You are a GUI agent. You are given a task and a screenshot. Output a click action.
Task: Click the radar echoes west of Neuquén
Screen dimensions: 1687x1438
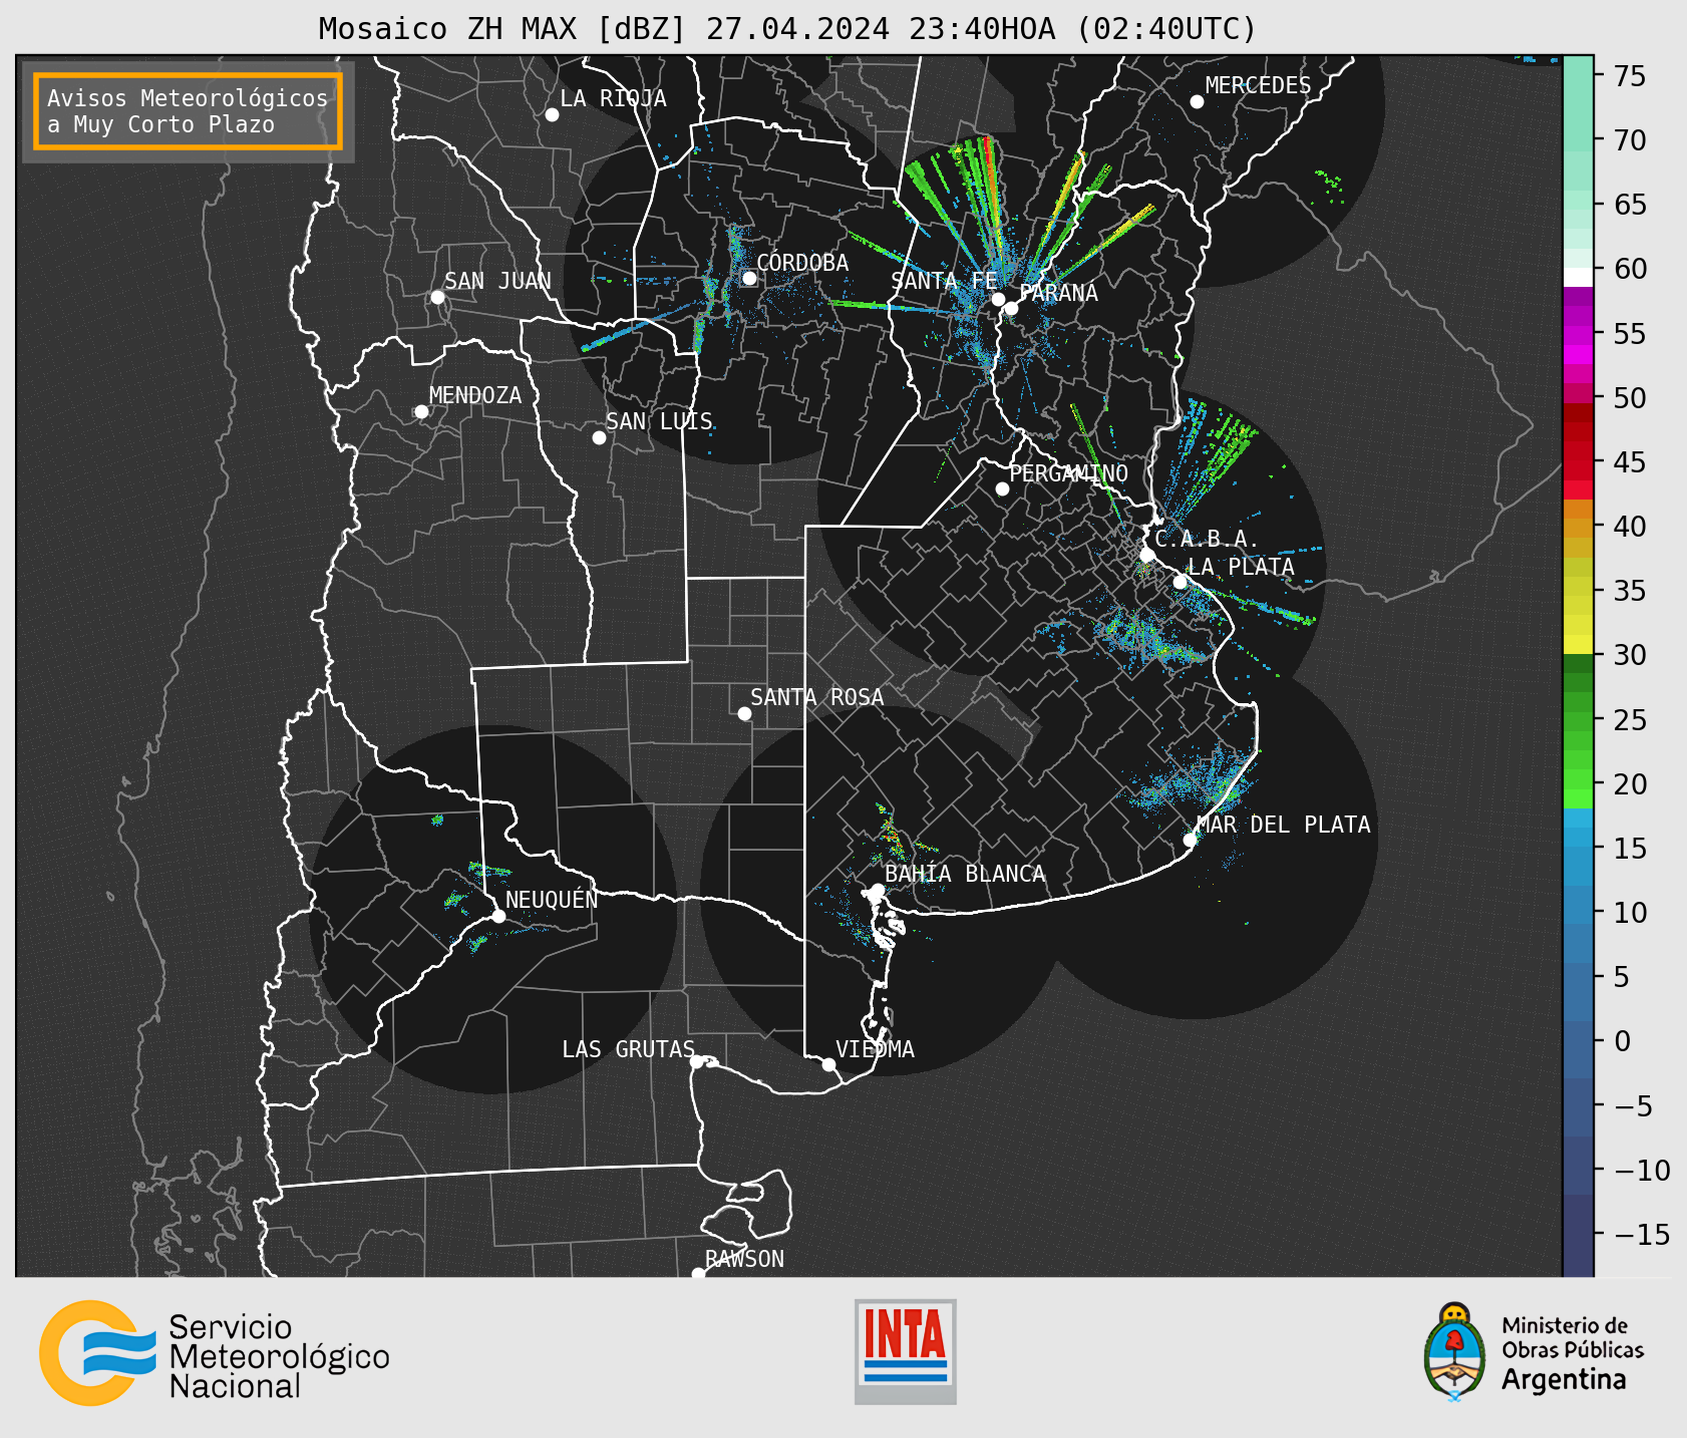tap(456, 901)
